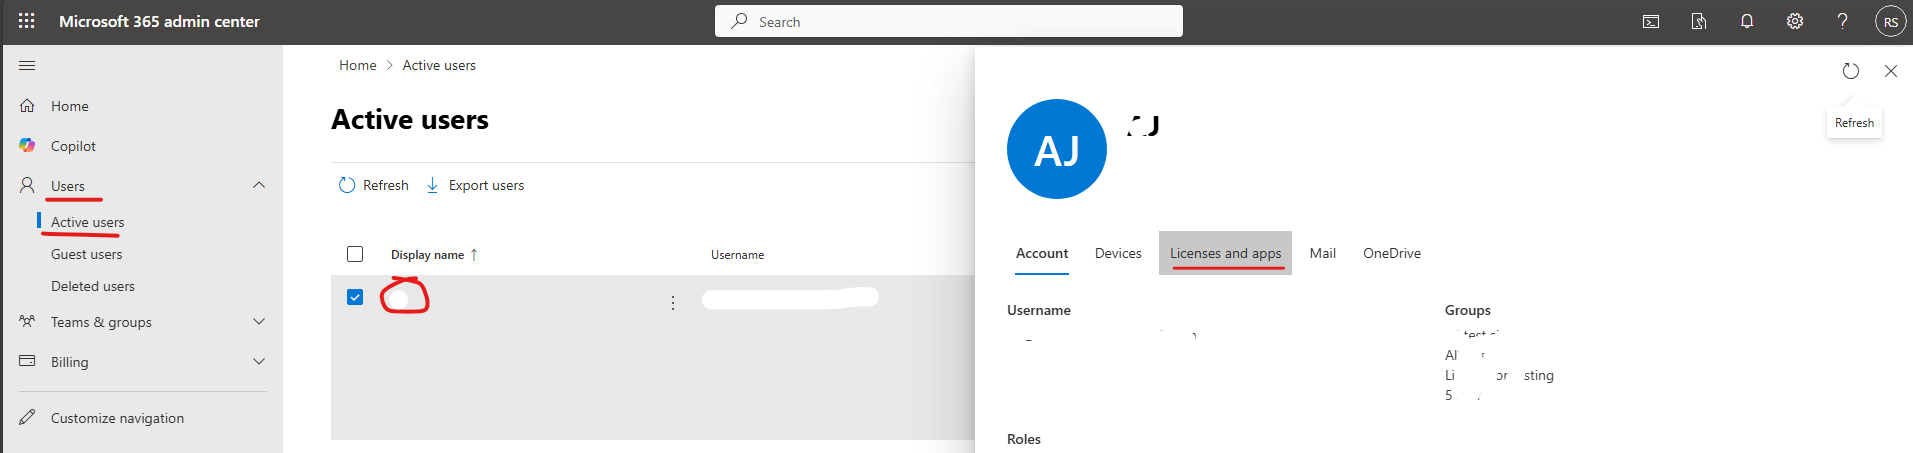Collapse the Users section chevron
The height and width of the screenshot is (453, 1913).
click(x=259, y=185)
